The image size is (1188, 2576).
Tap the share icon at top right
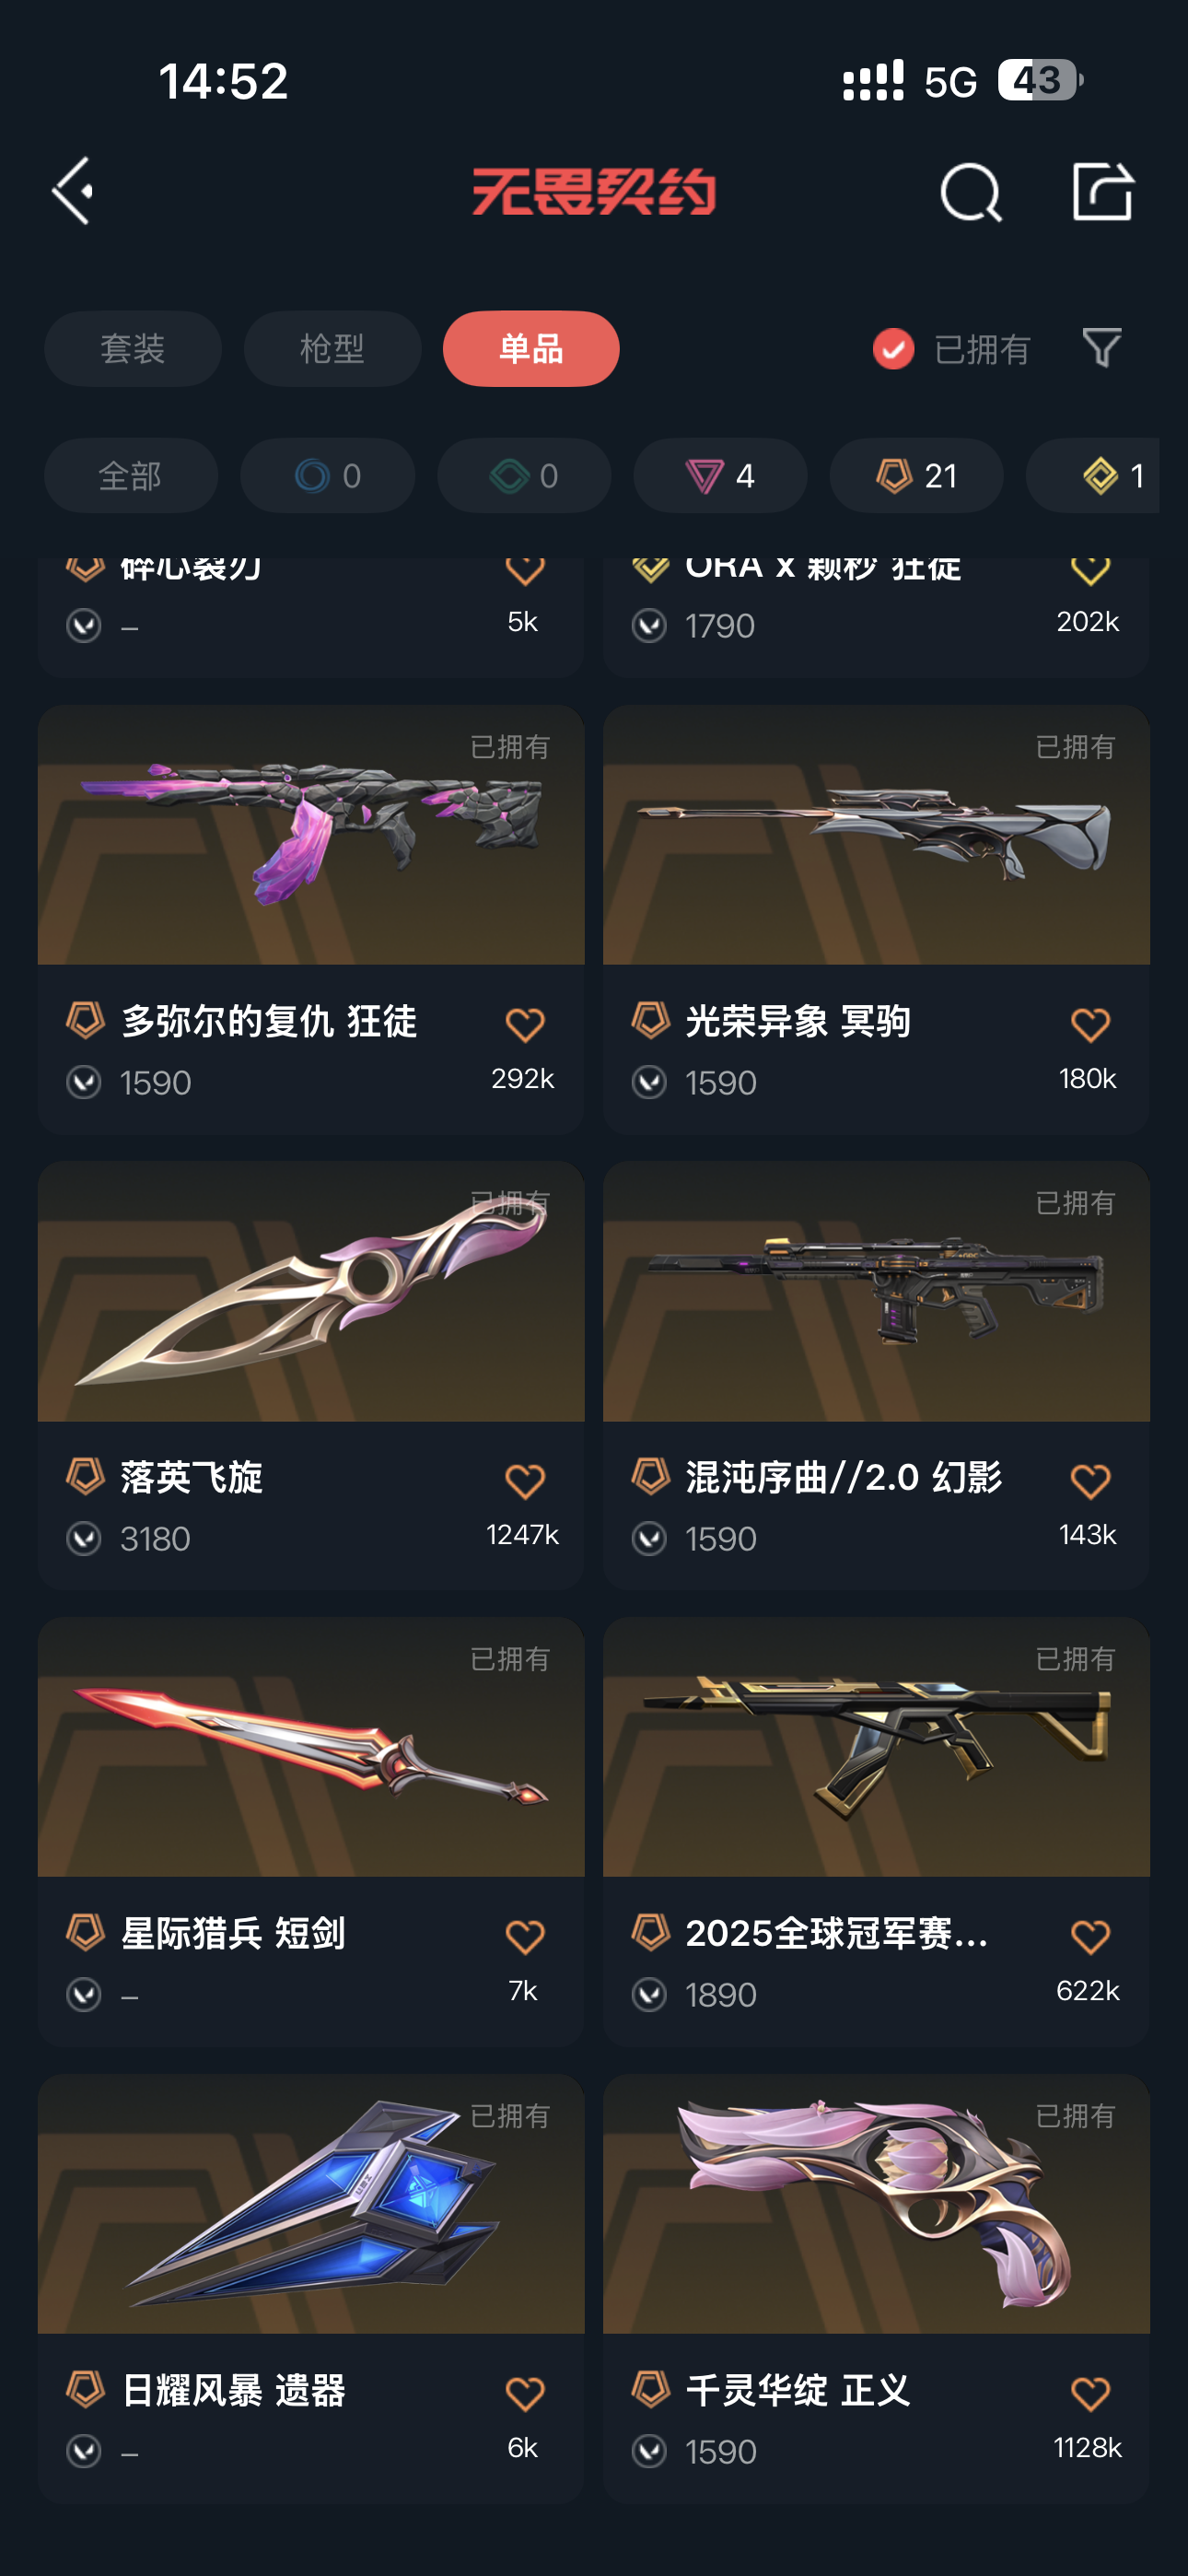click(x=1102, y=190)
